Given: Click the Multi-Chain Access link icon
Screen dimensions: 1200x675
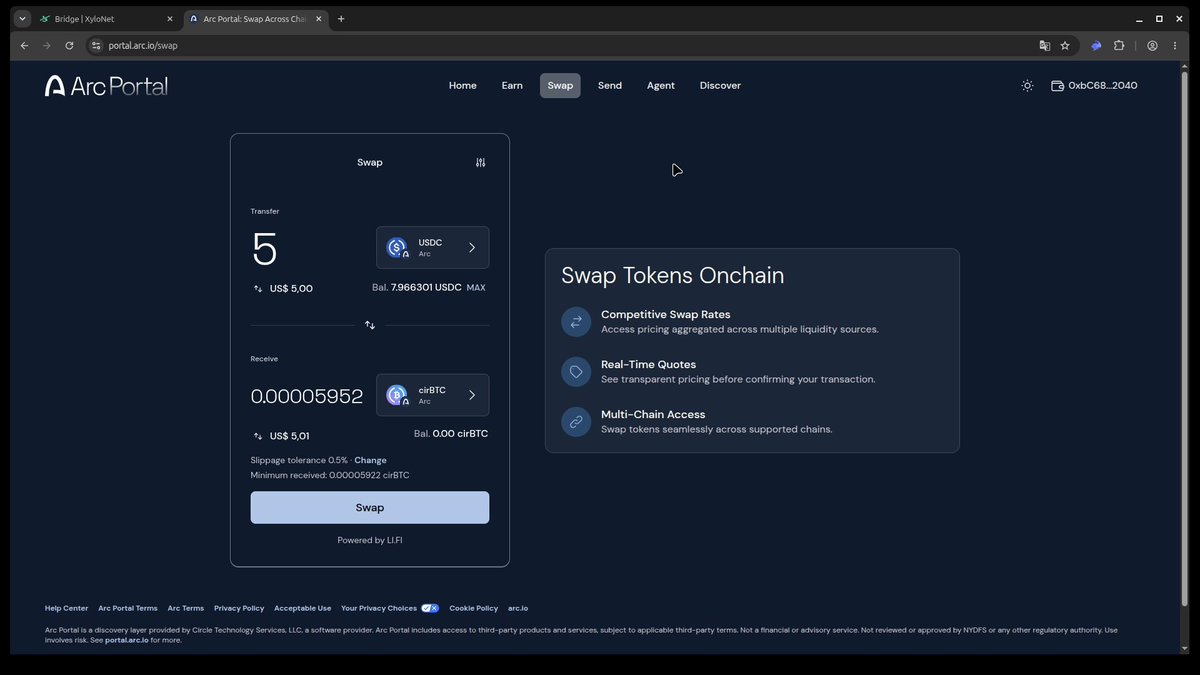Looking at the screenshot, I should tap(576, 422).
